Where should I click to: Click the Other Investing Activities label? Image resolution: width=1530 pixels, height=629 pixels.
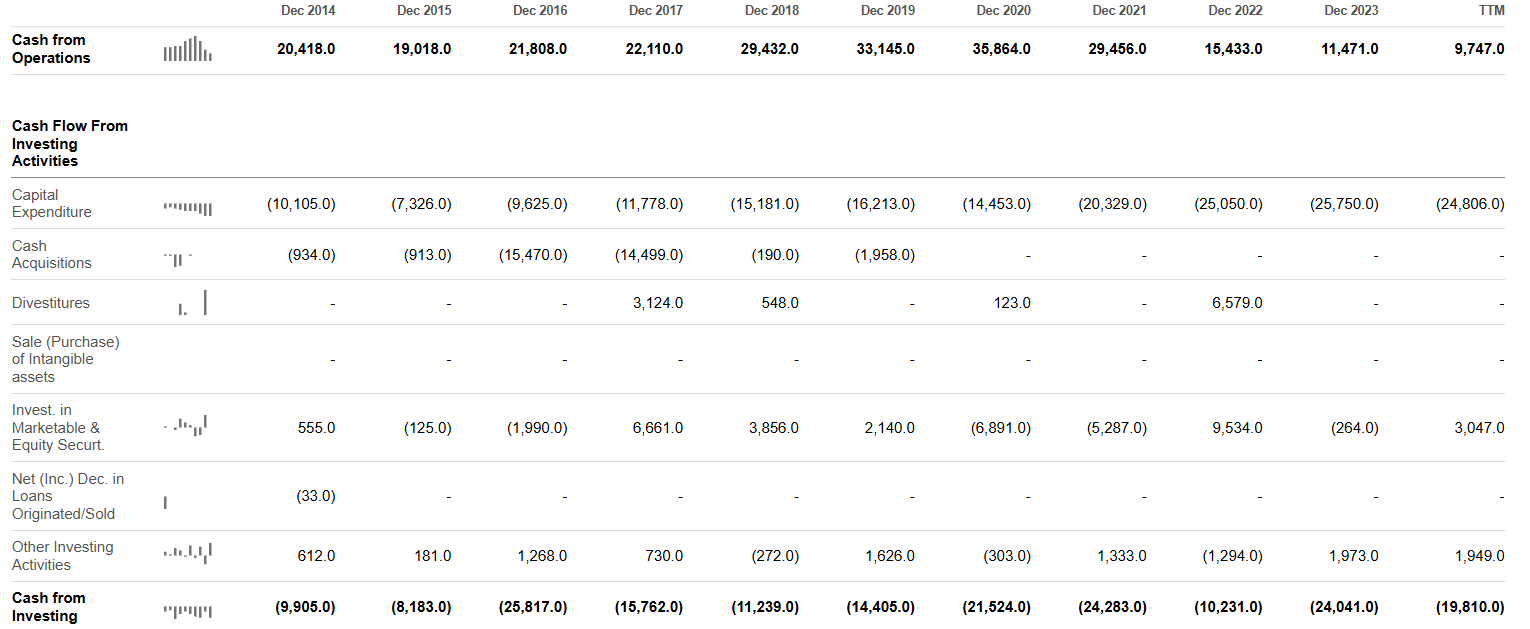pos(62,556)
